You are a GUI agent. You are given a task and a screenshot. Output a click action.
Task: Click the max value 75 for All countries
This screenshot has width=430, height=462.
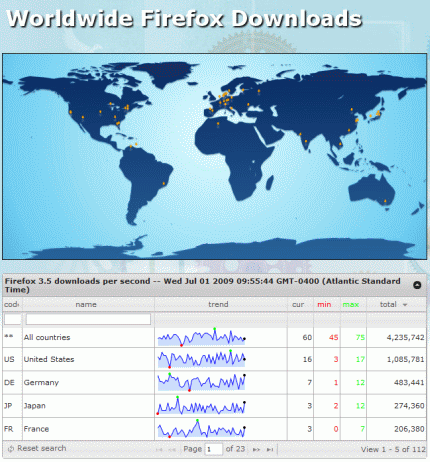click(360, 338)
